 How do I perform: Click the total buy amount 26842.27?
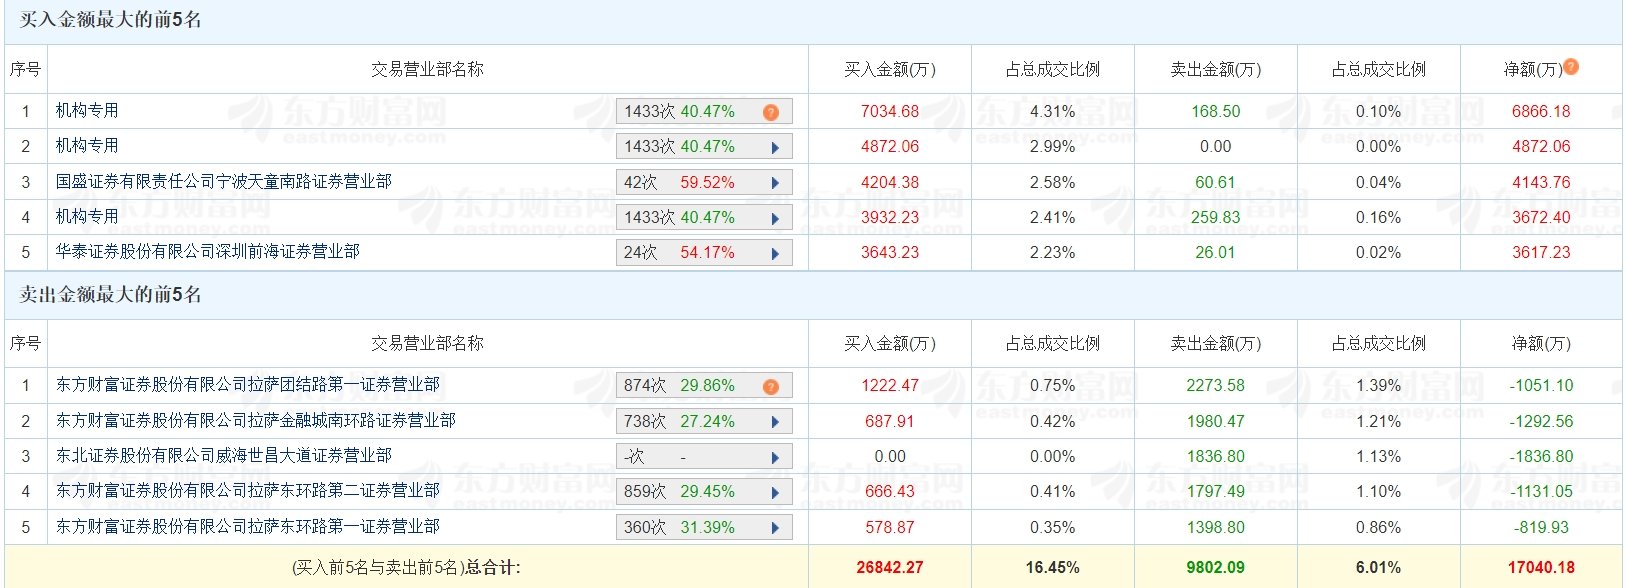(890, 568)
